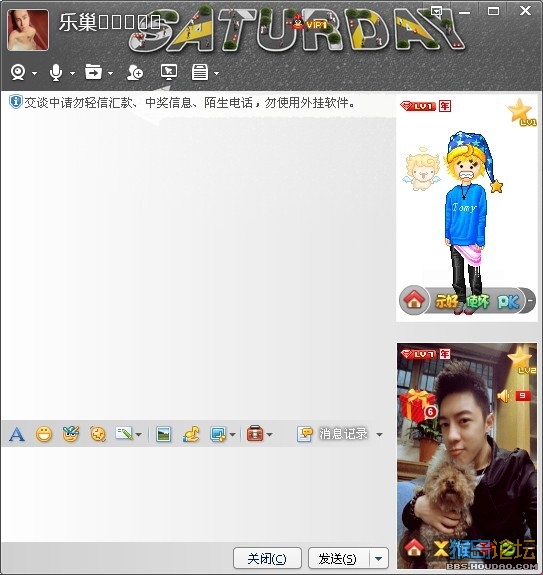Open home icon on the cartoon avatar bar
This screenshot has height=575, width=543.
coord(414,300)
